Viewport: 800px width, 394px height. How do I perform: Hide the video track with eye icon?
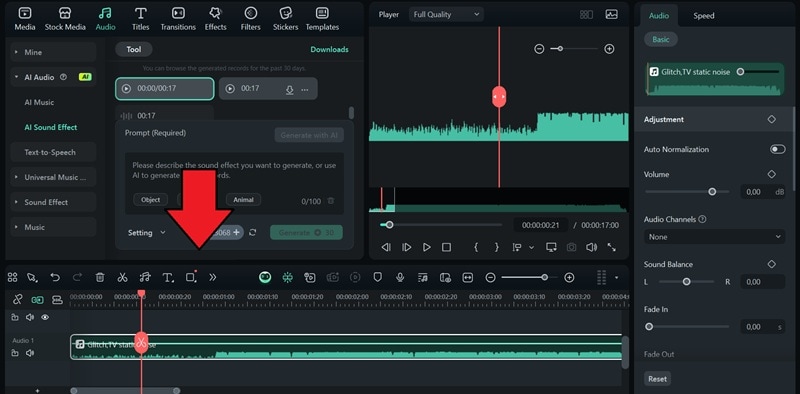point(45,317)
